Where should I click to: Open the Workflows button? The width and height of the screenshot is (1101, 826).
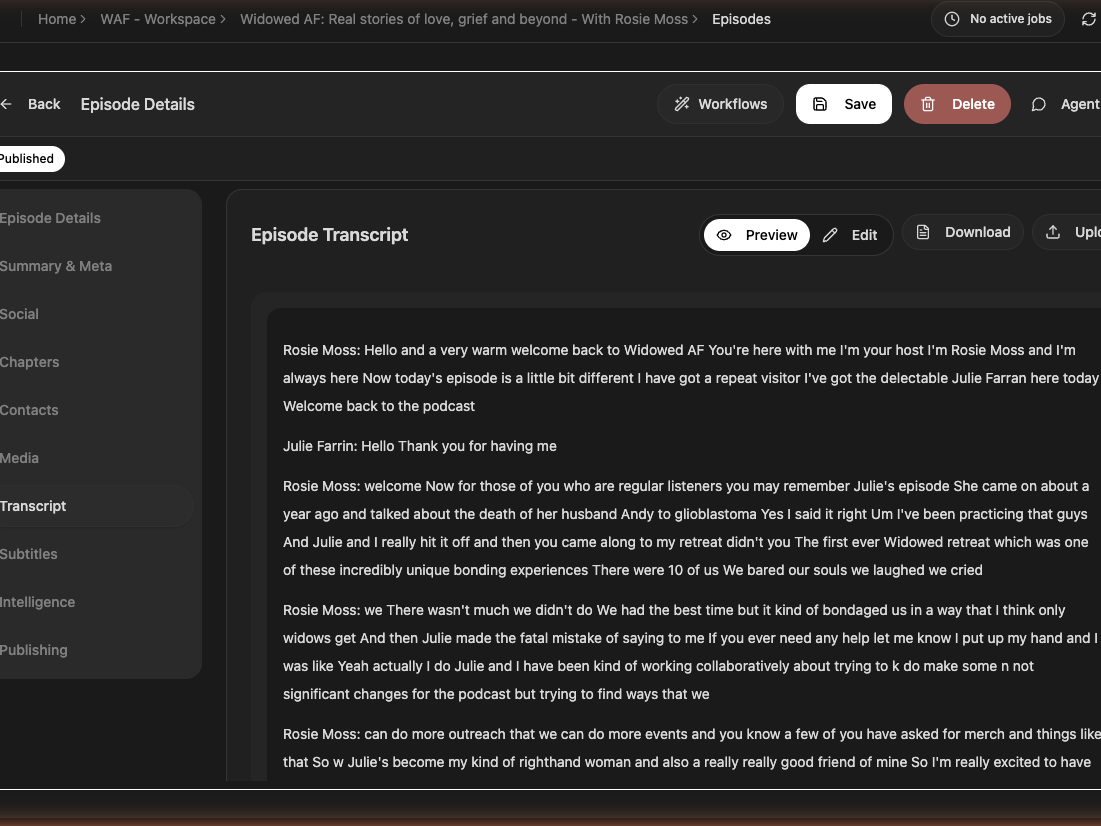[720, 104]
